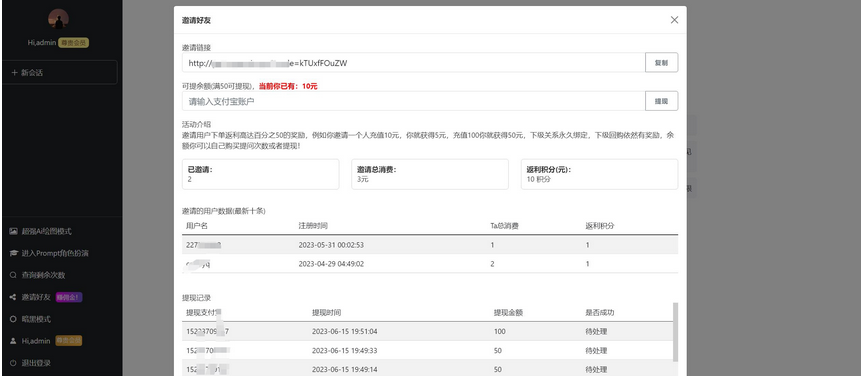Click the 尊贵会员 badge in bottom menu

coord(68,341)
